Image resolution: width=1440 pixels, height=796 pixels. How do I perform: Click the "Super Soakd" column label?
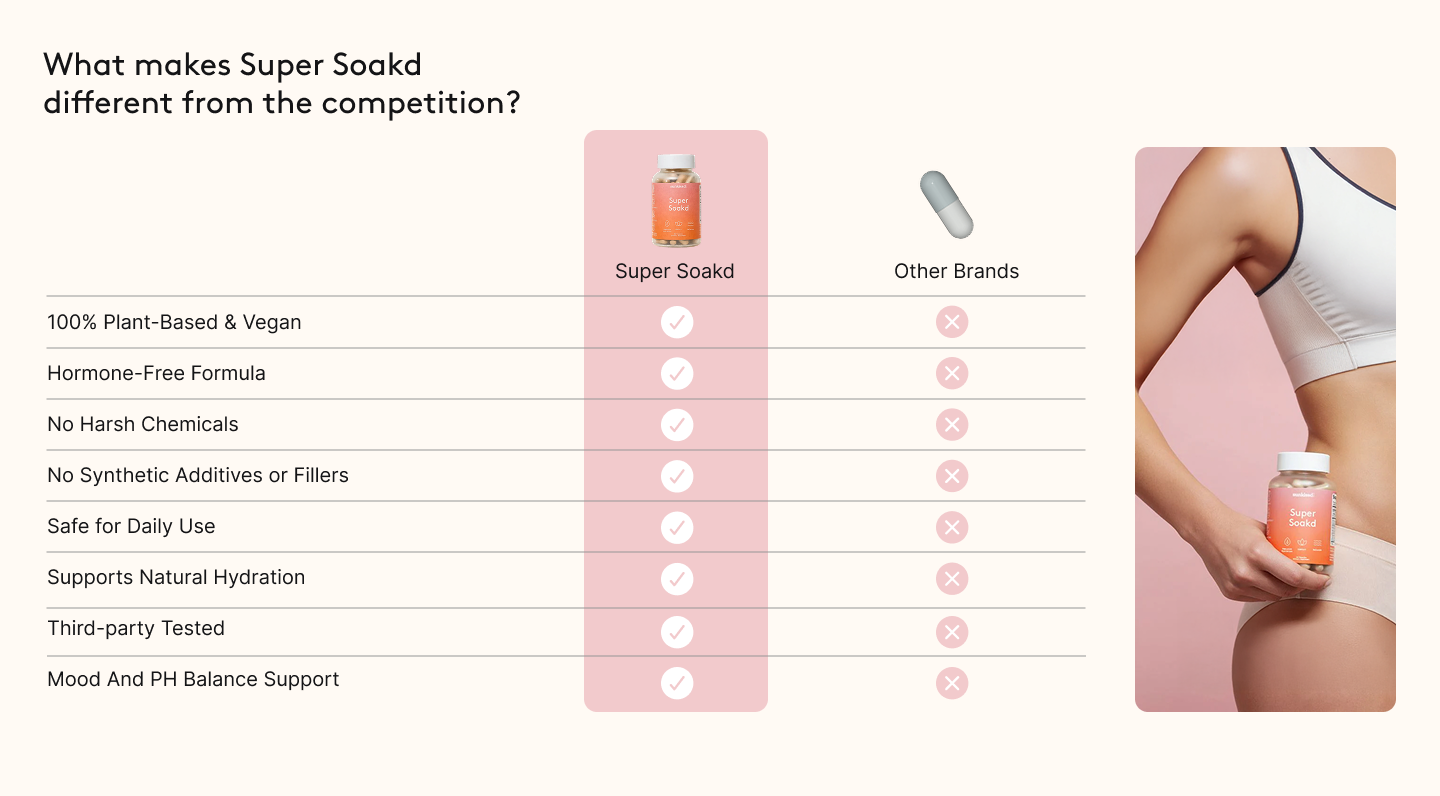pos(675,271)
